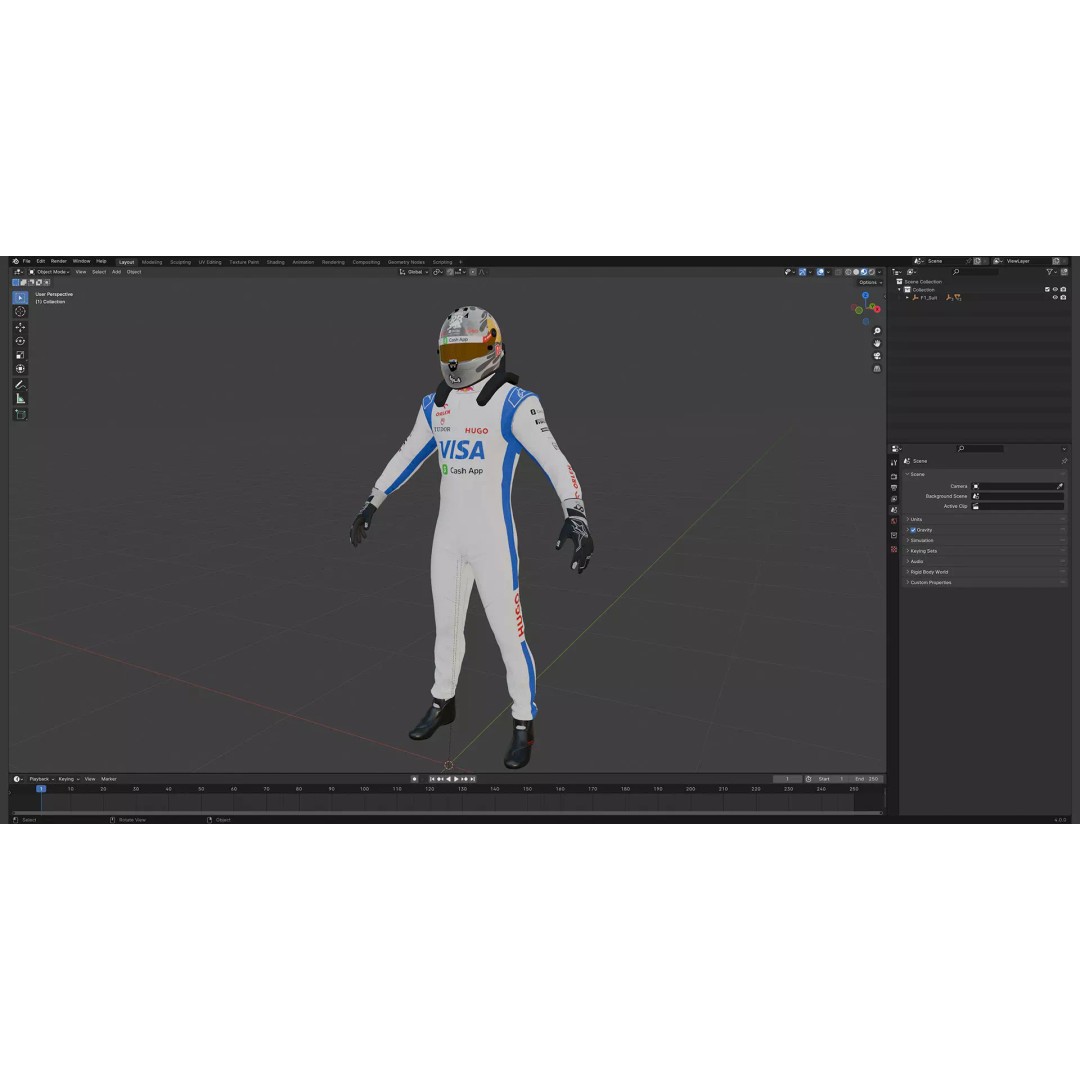Image resolution: width=1080 pixels, height=1080 pixels.
Task: Expand the Keying Sets panel
Action: pyautogui.click(x=985, y=551)
